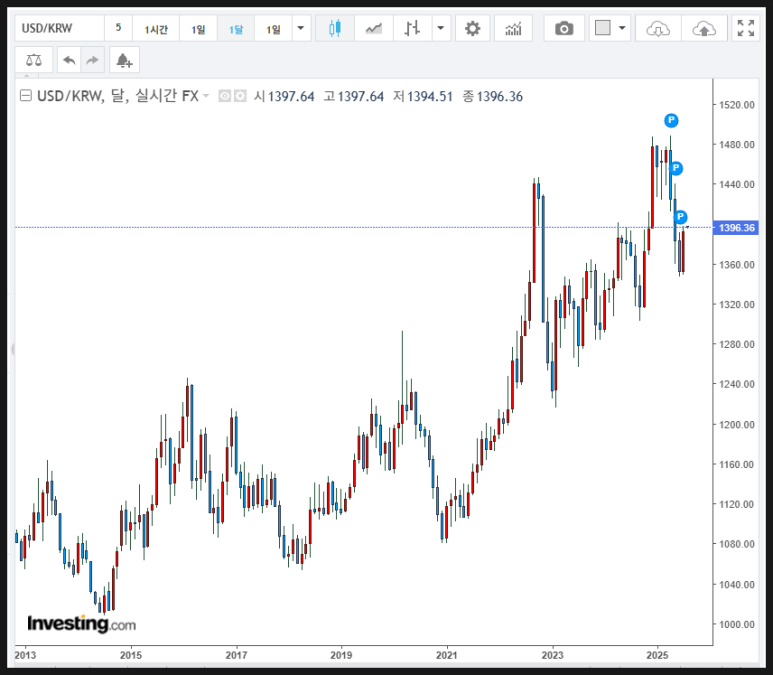Click the legend title USD/KRW, 달, 실시간 FX
Viewport: 773px width, 675px height.
pos(118,96)
